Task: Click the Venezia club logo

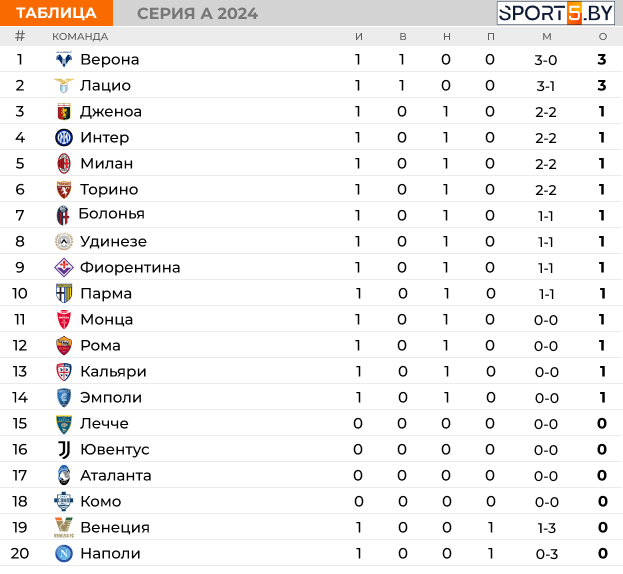Action: 64,528
